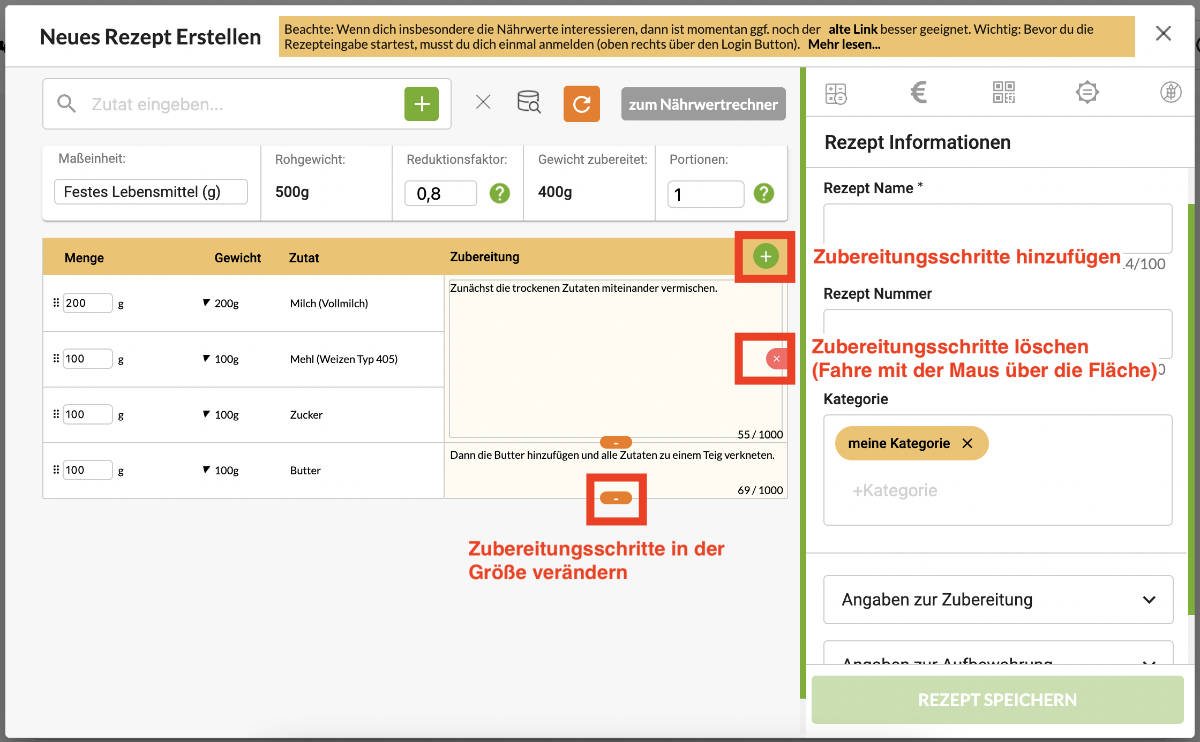Expand the Angaben zur Zubereitung section
1200x742 pixels.
coord(997,600)
